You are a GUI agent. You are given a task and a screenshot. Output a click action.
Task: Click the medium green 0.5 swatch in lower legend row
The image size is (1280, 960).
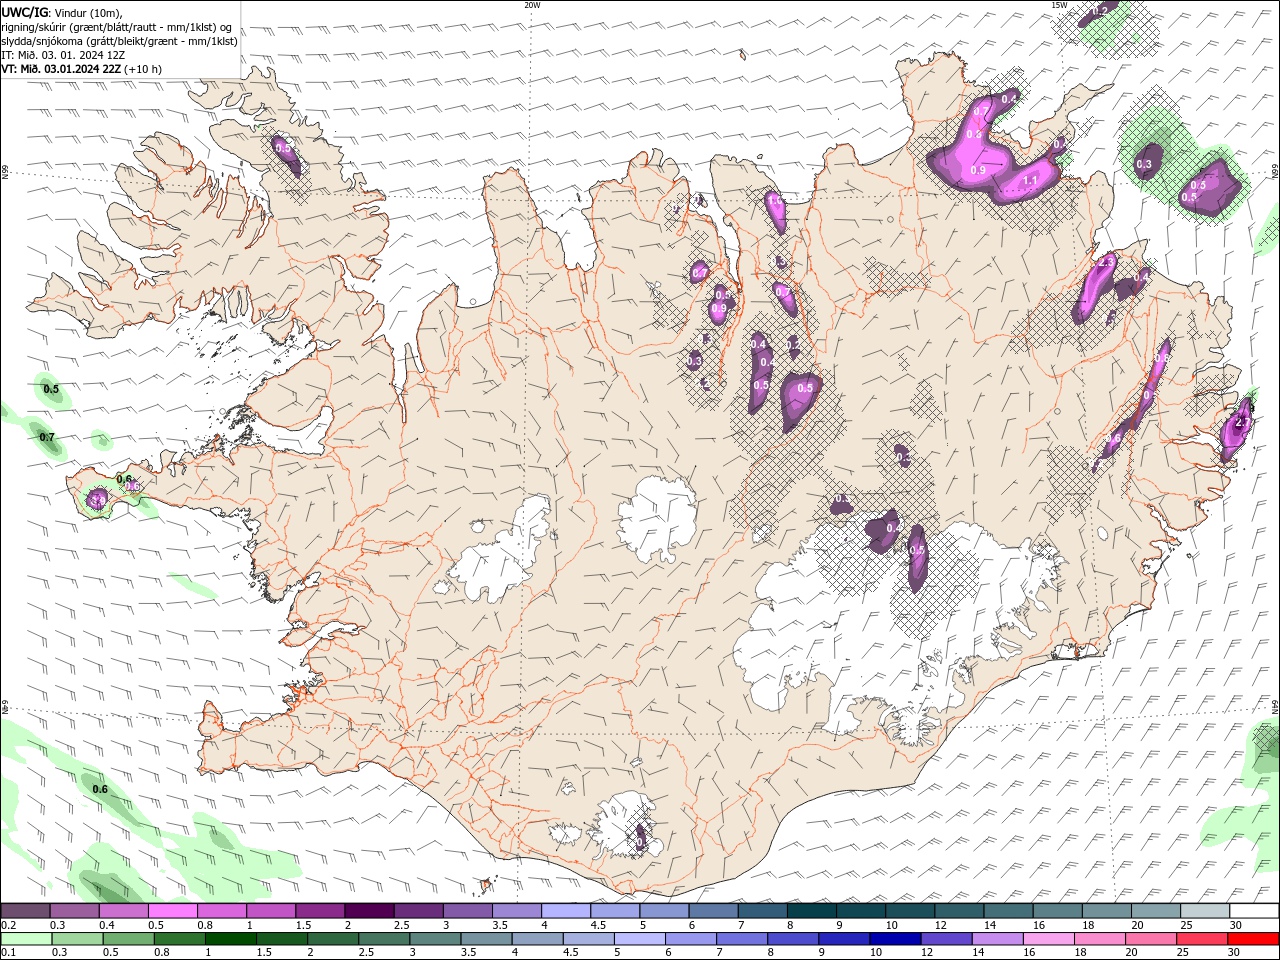tap(129, 939)
